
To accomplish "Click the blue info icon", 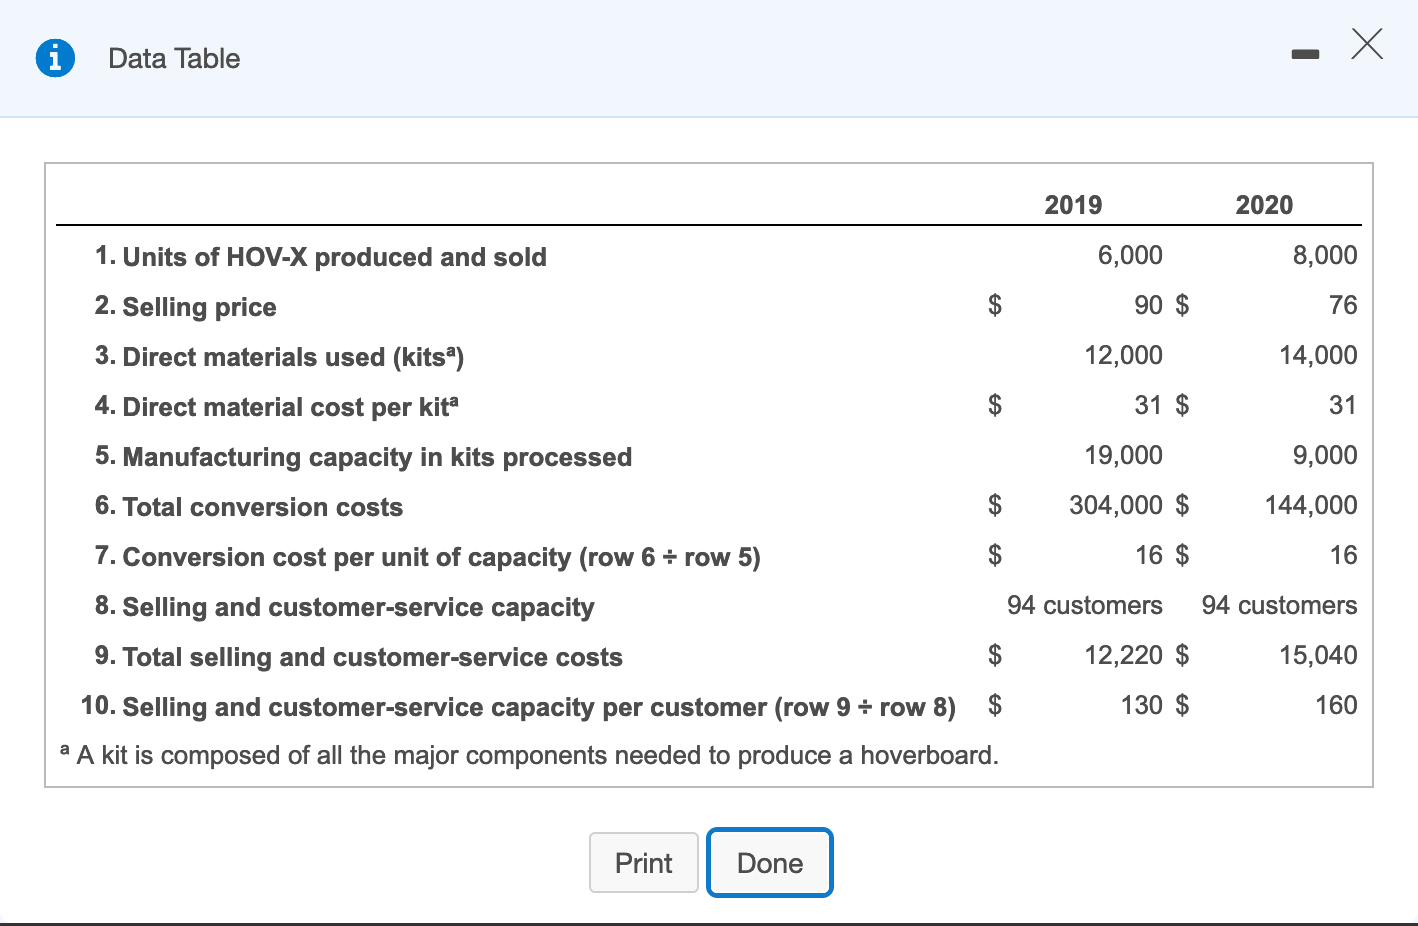I will pyautogui.click(x=55, y=58).
